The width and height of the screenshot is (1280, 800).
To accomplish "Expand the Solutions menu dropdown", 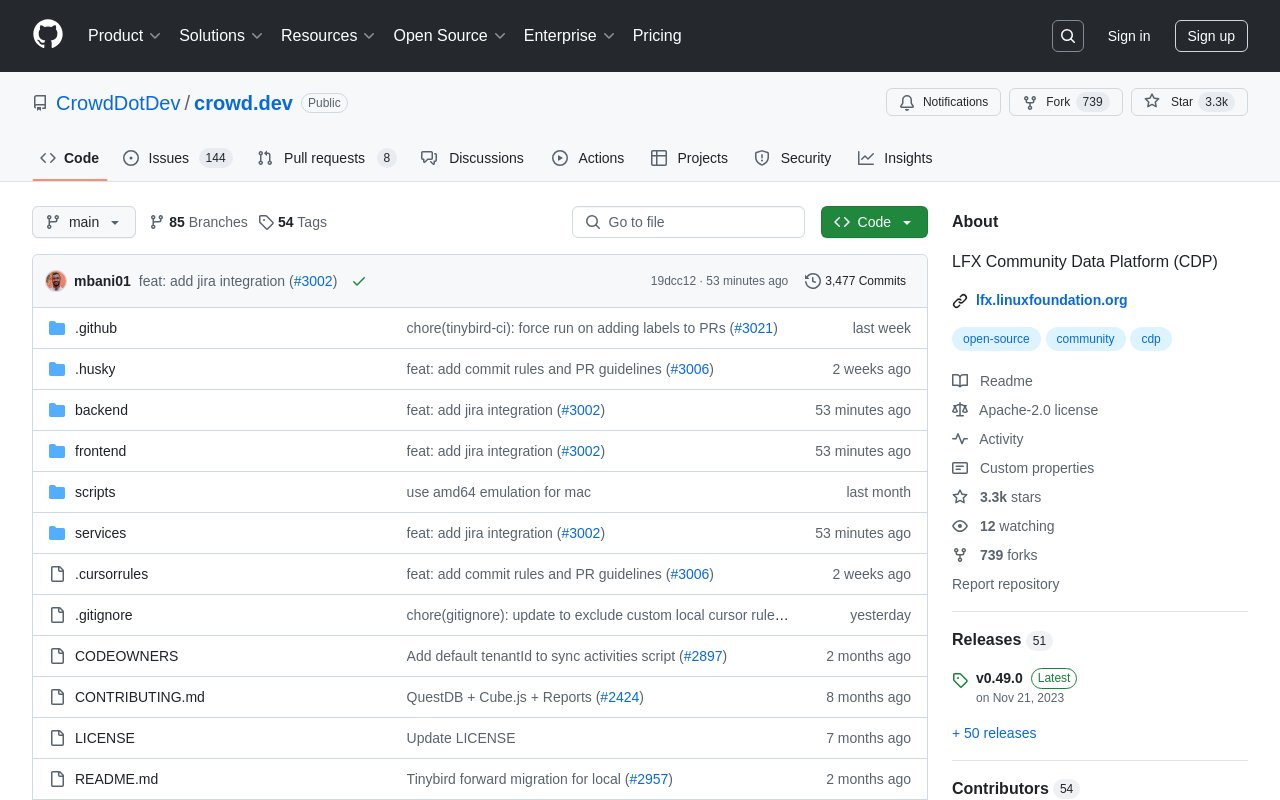I will 221,36.
